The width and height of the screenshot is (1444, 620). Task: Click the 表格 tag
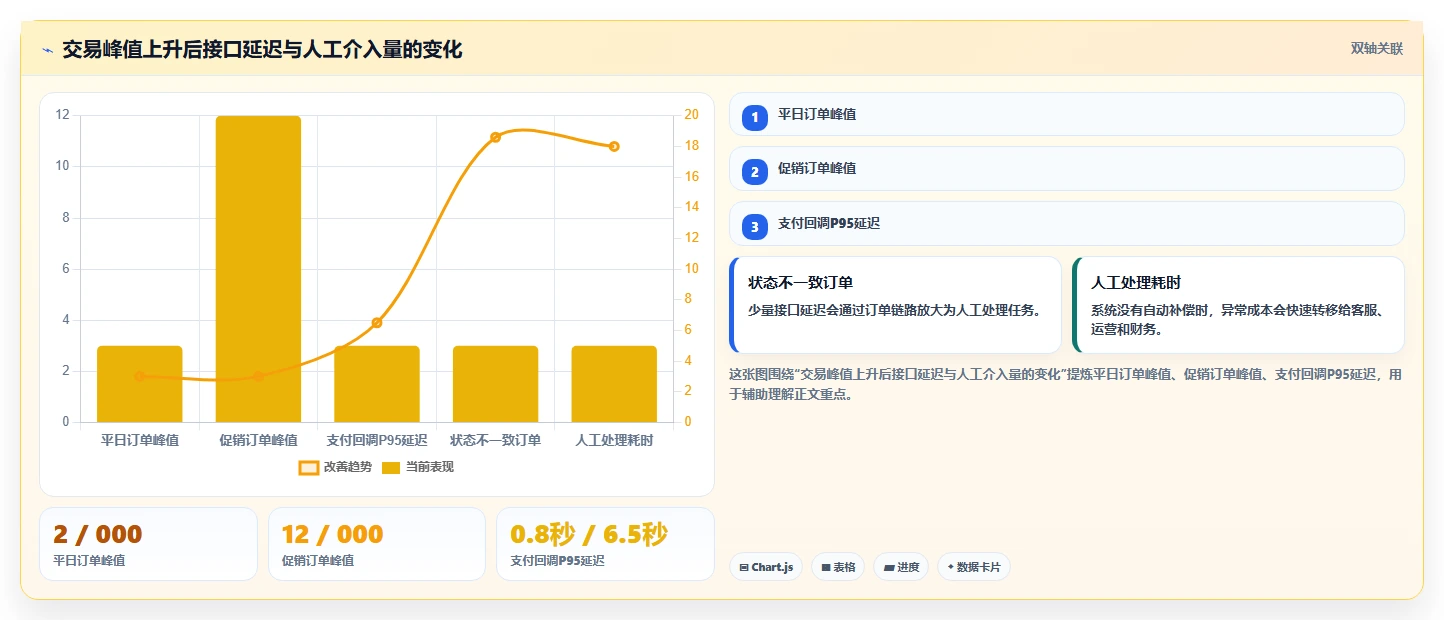837,567
